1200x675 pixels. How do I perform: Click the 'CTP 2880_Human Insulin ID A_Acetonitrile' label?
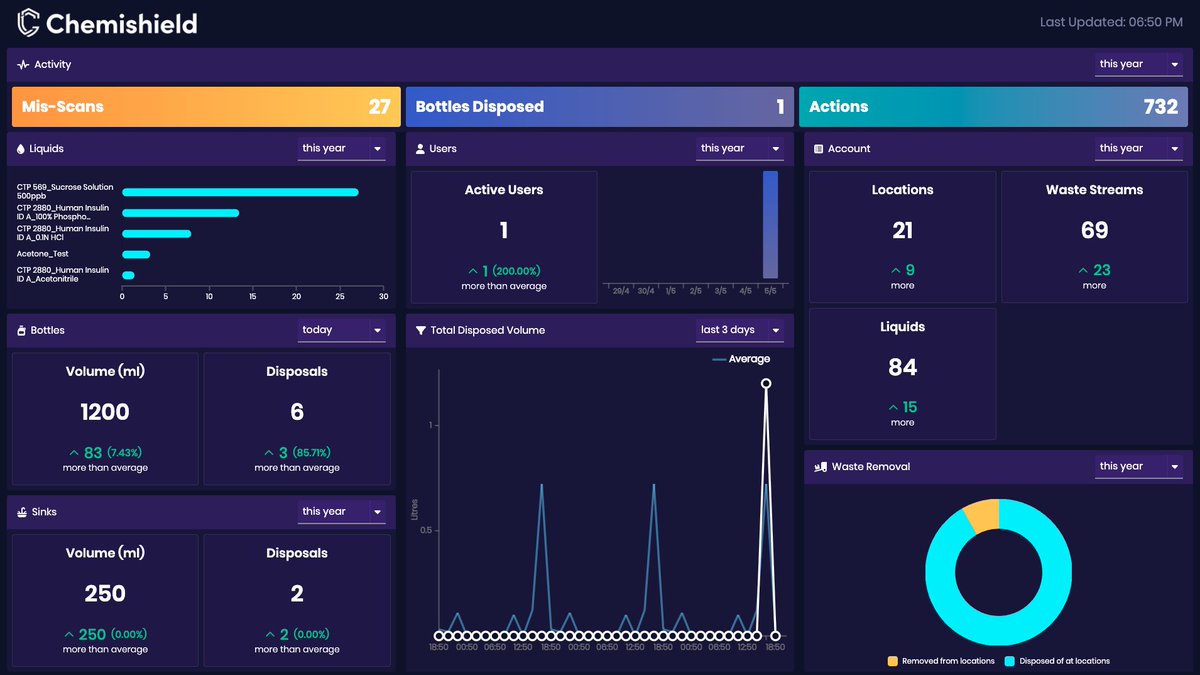click(63, 275)
